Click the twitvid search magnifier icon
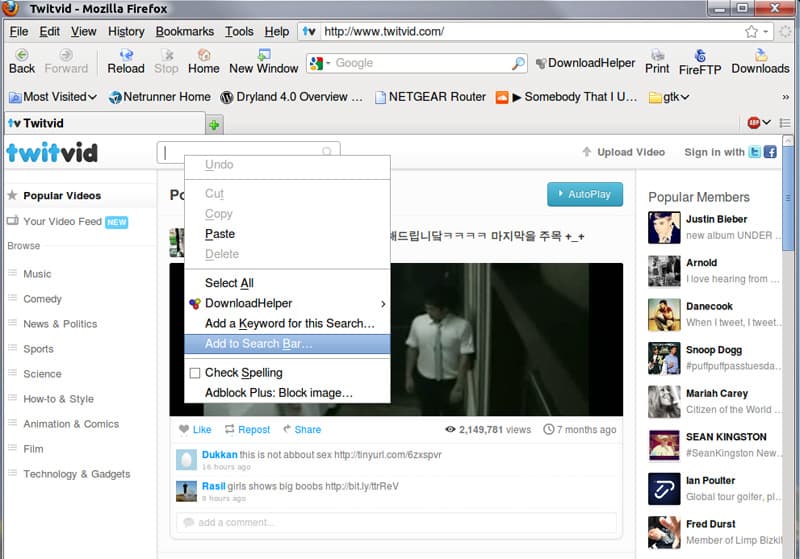The height and width of the screenshot is (559, 800). pos(327,151)
